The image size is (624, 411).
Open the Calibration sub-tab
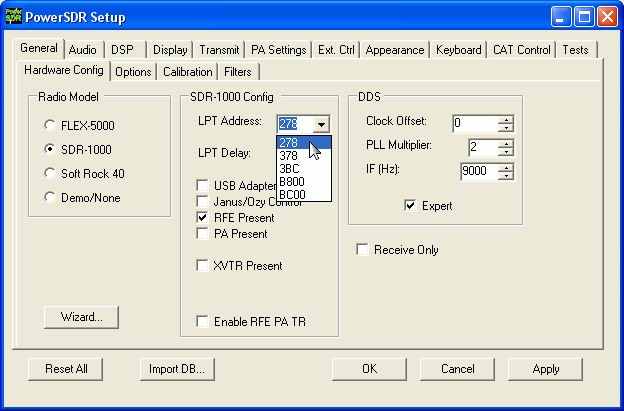(188, 72)
